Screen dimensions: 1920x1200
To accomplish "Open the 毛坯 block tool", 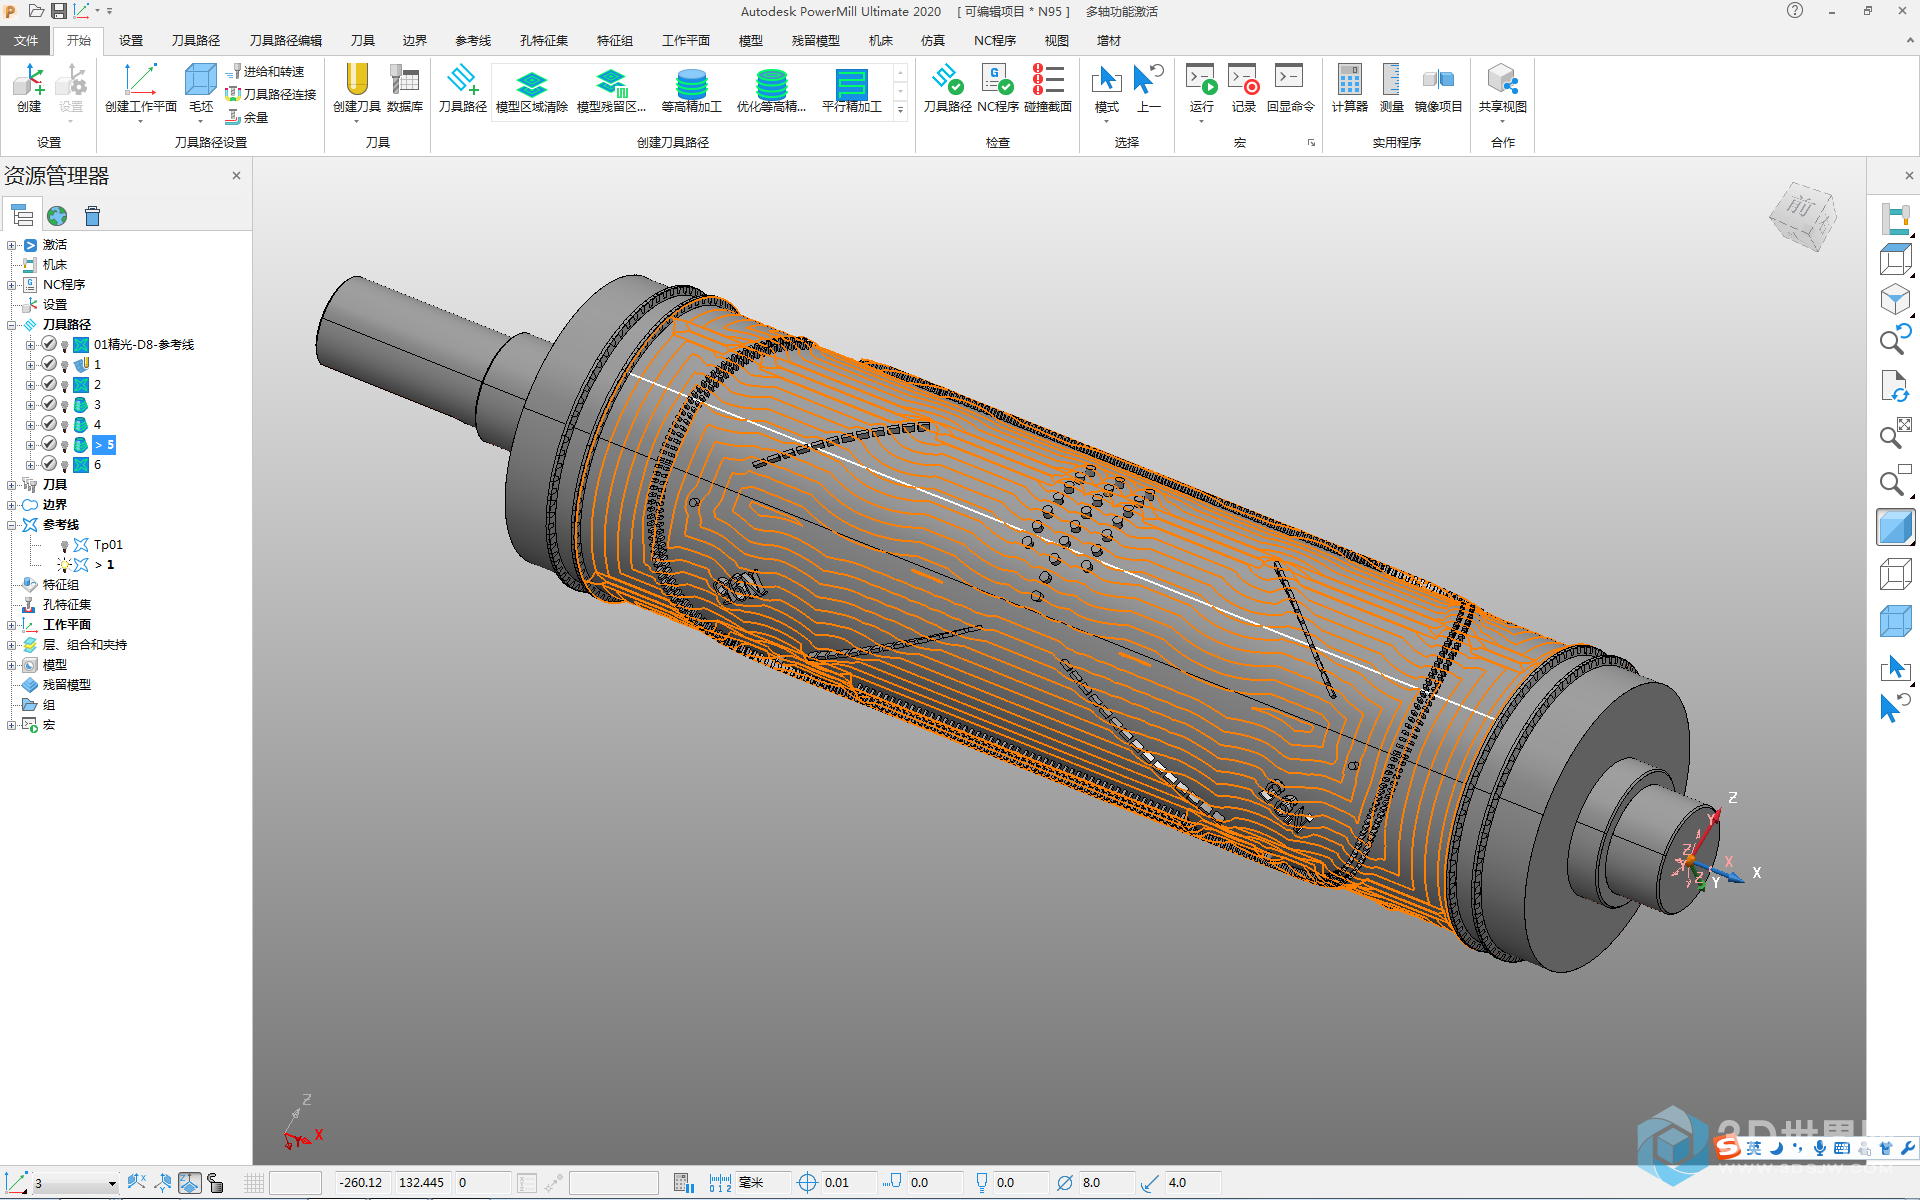I will 200,88.
